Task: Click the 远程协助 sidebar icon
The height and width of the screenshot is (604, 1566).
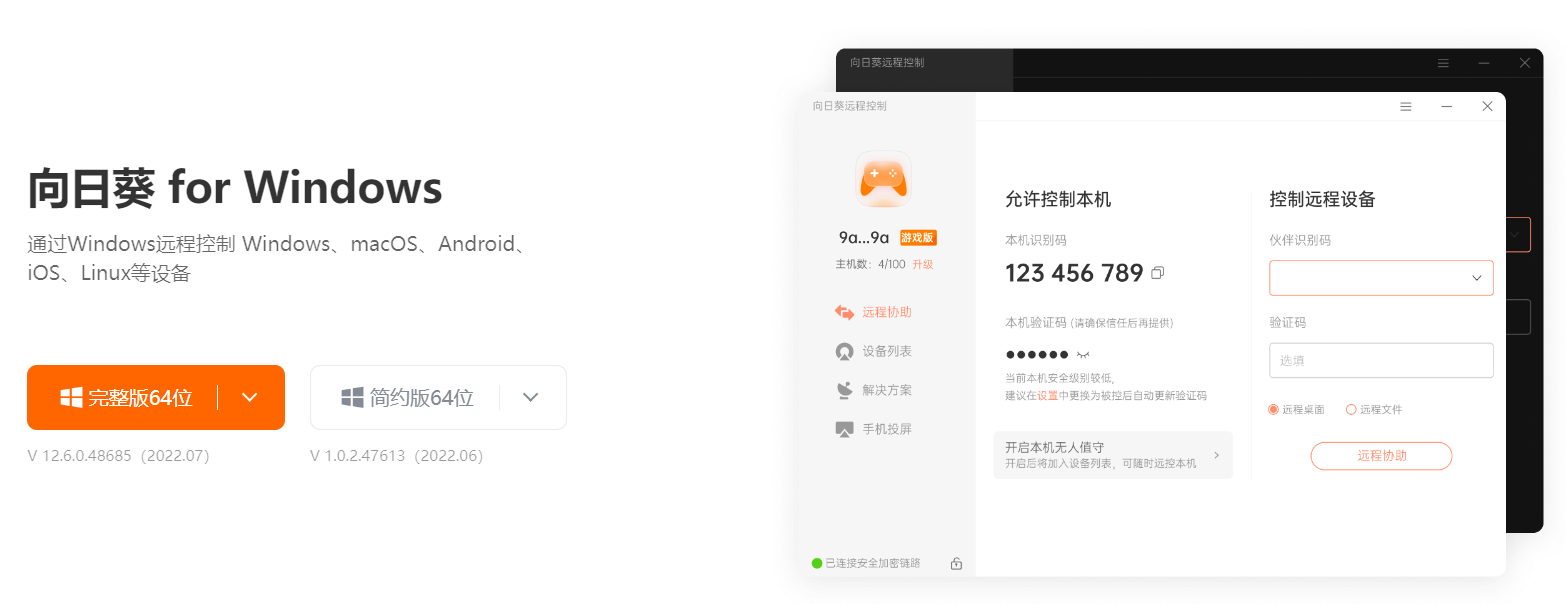Action: (x=845, y=312)
